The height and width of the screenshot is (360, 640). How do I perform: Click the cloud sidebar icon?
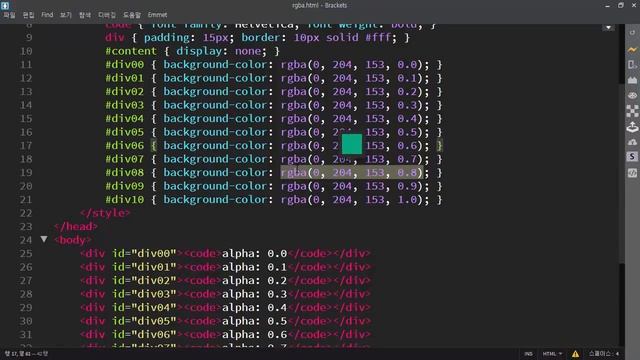click(x=632, y=142)
